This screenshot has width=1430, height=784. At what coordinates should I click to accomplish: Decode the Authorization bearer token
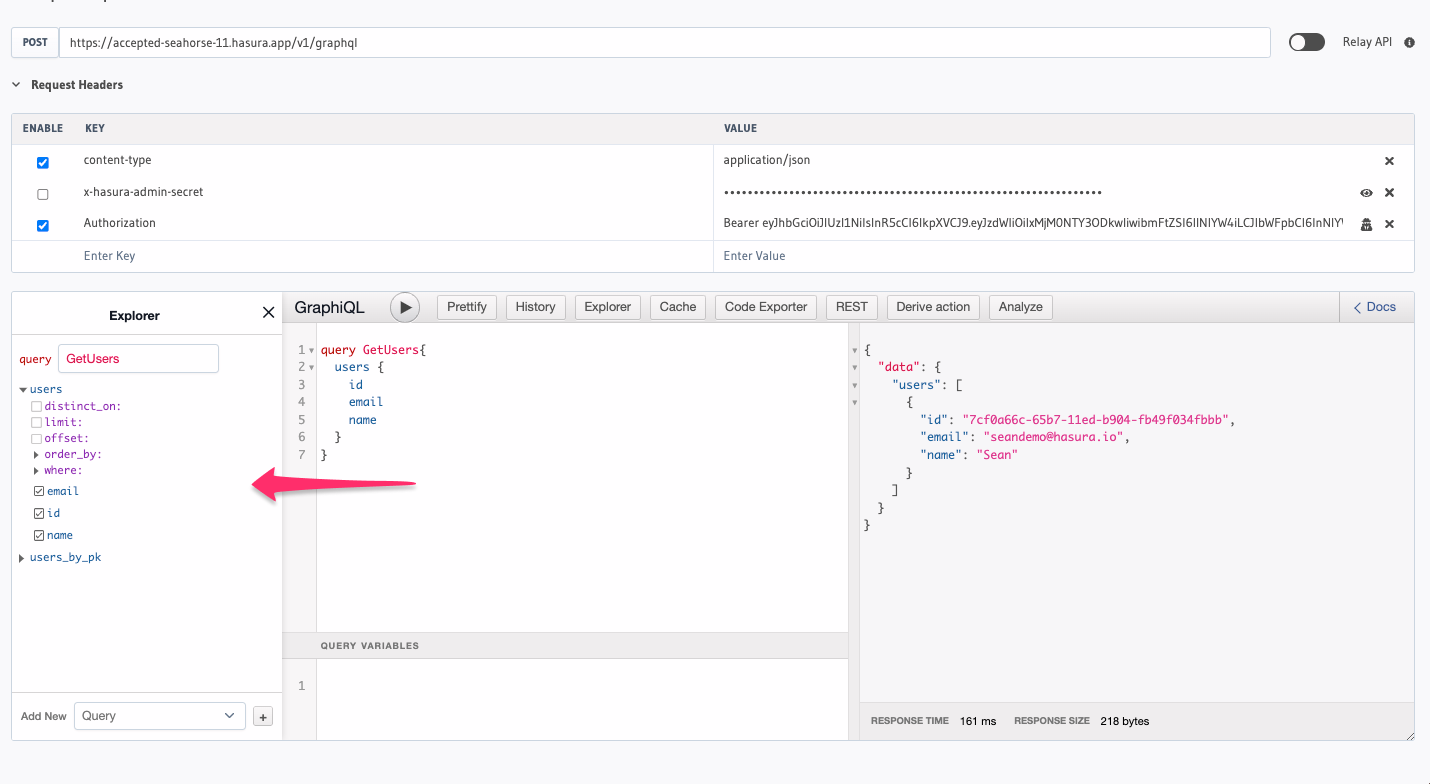coord(1366,224)
